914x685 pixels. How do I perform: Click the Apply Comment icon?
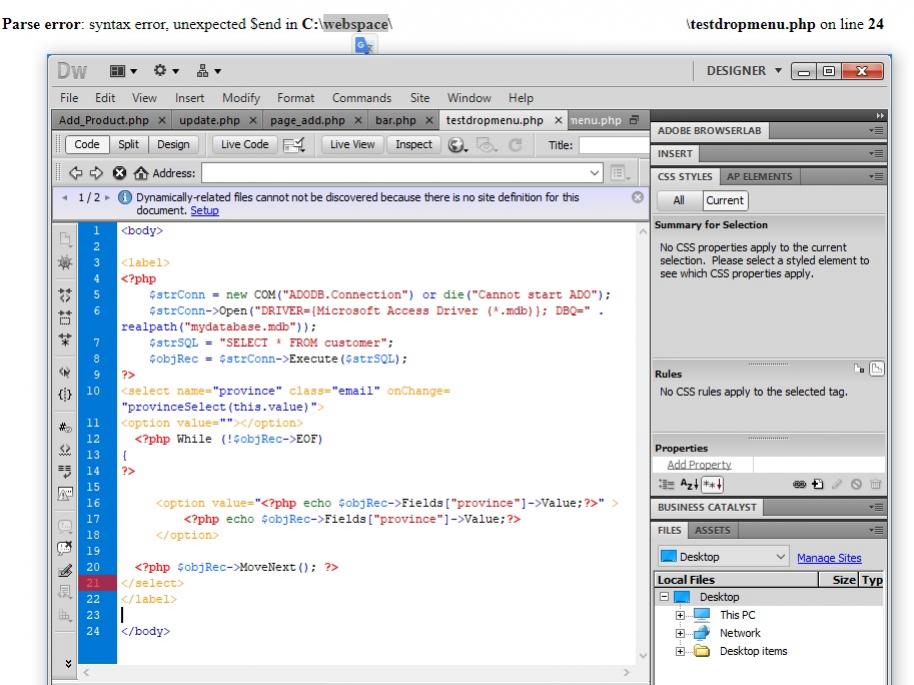pyautogui.click(x=65, y=526)
